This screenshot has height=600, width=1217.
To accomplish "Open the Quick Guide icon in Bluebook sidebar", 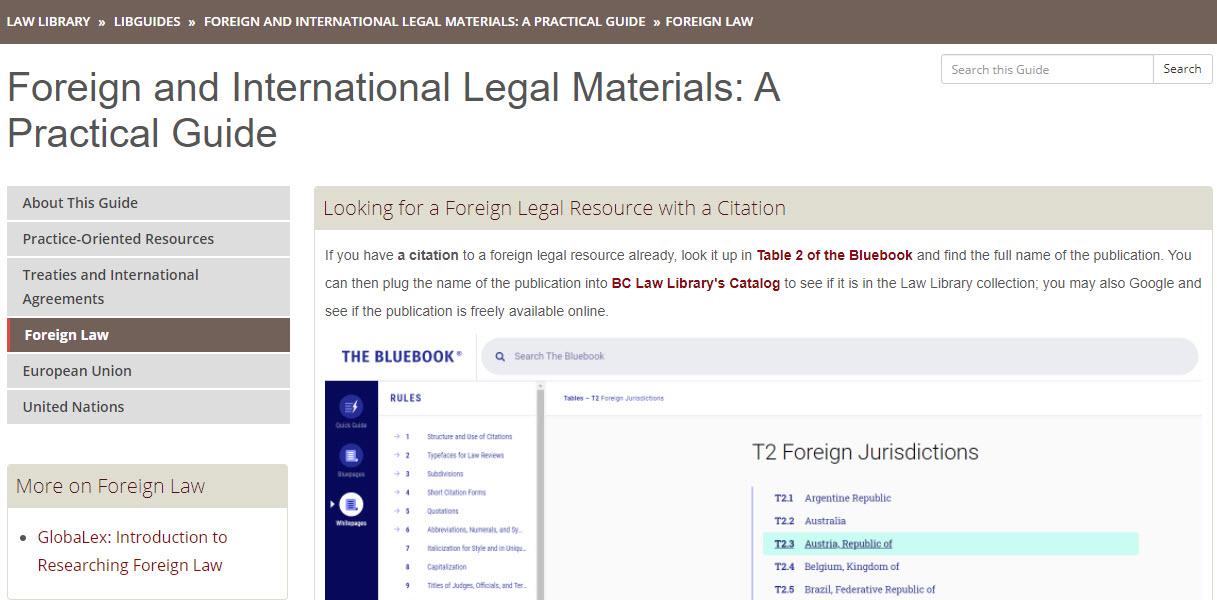I will point(352,406).
